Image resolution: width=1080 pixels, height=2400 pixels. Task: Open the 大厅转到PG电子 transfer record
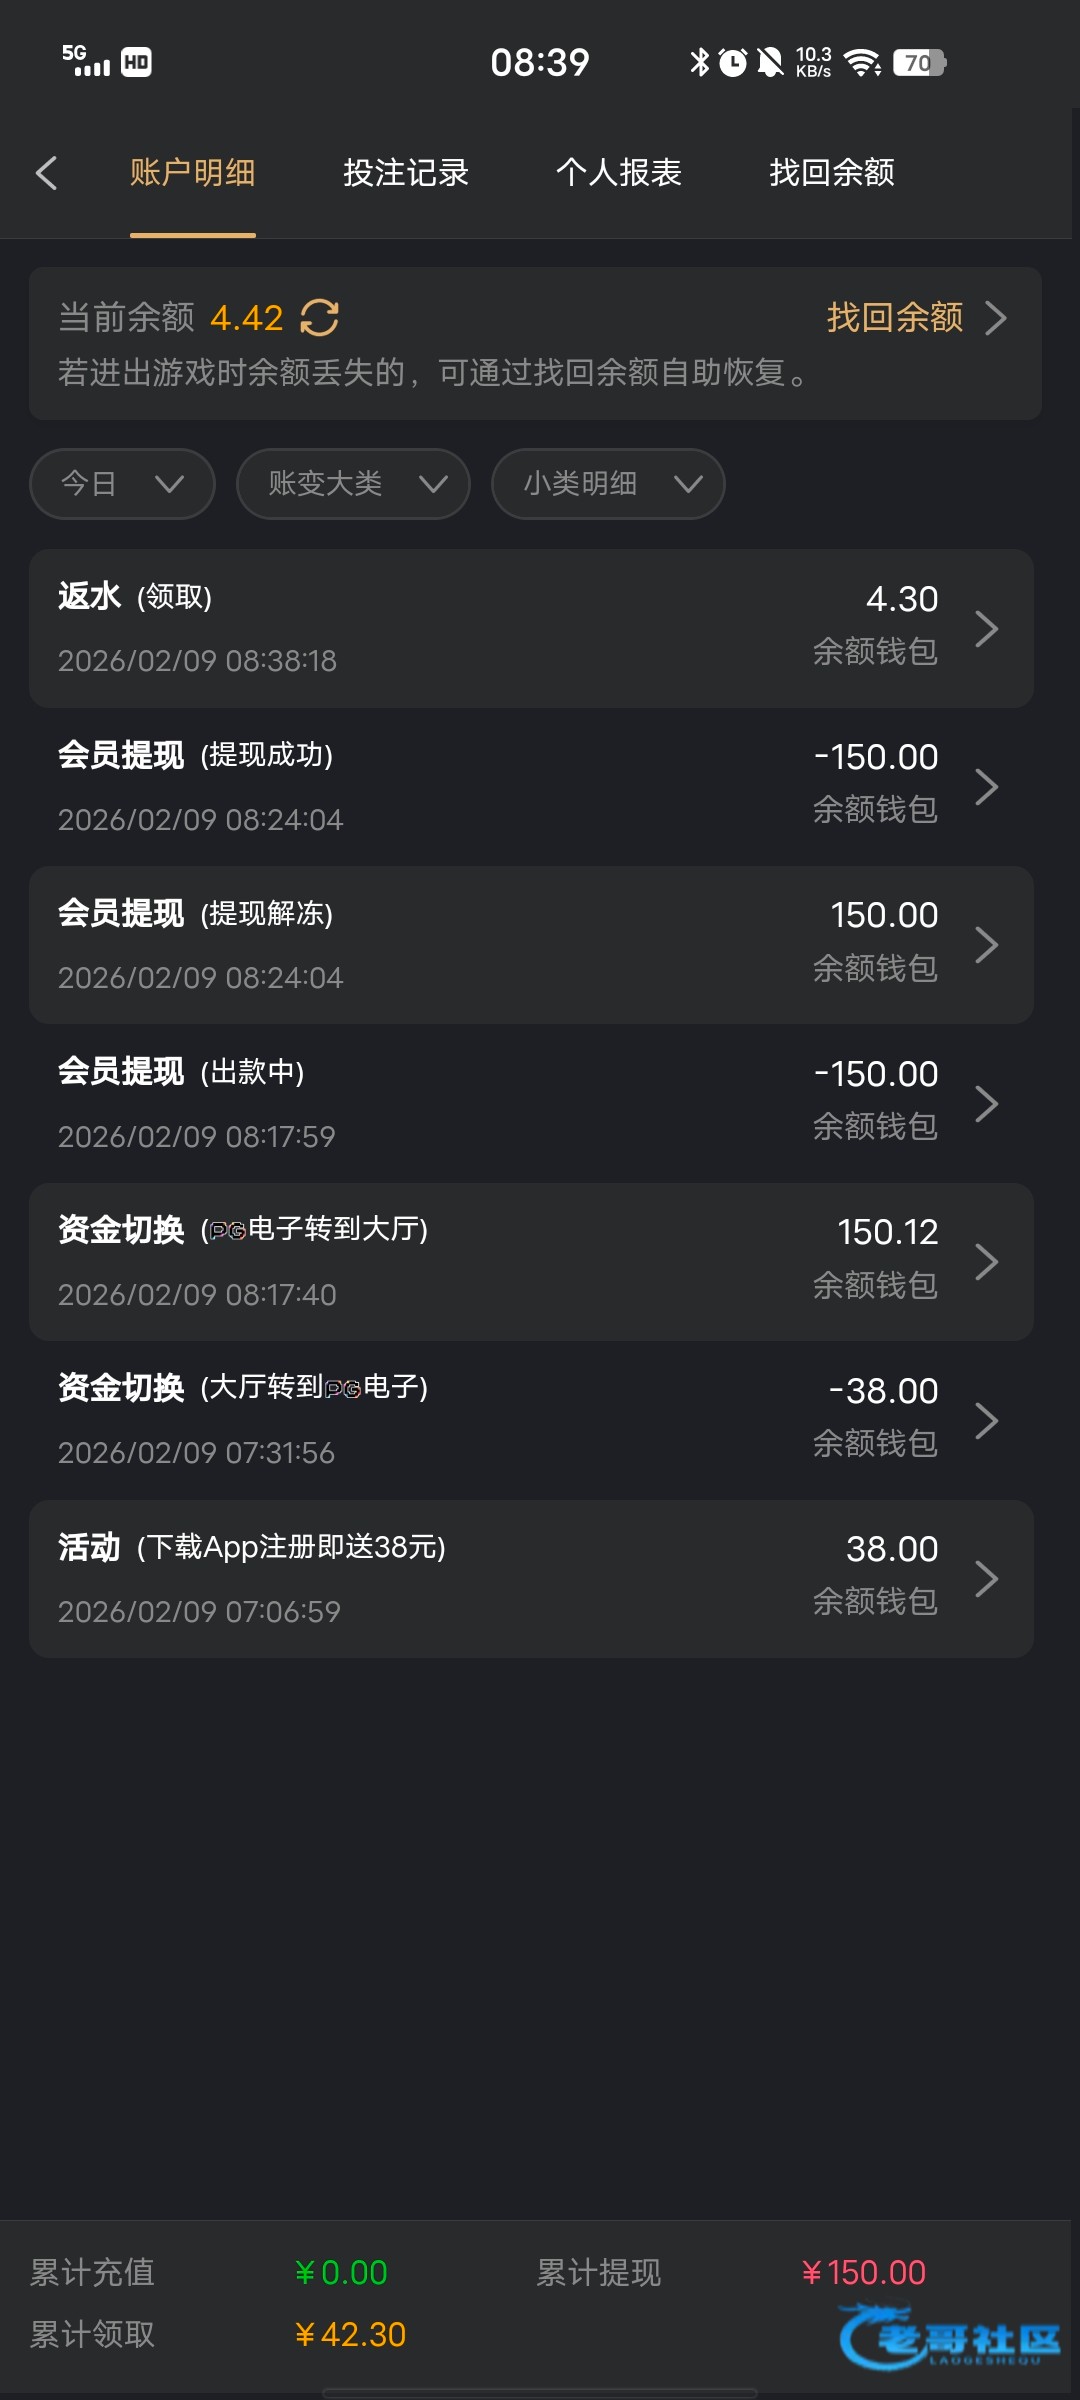coord(531,1420)
